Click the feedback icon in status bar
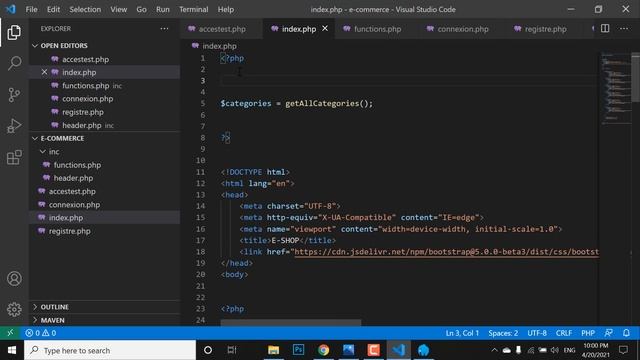This screenshot has height=360, width=640. 608,333
